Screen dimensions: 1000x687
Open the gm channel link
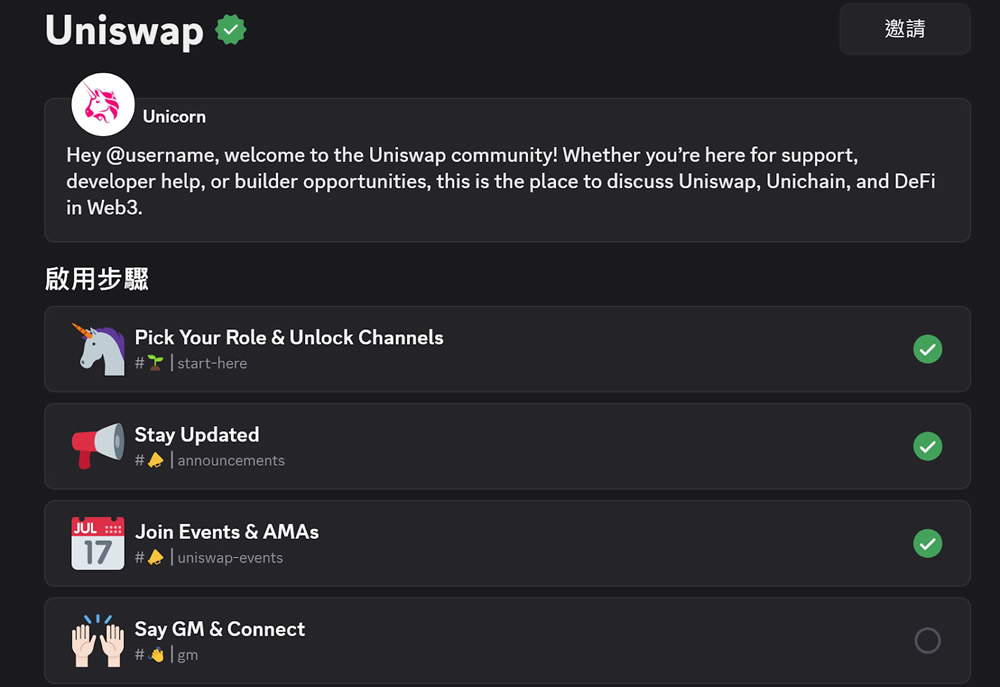(x=188, y=655)
